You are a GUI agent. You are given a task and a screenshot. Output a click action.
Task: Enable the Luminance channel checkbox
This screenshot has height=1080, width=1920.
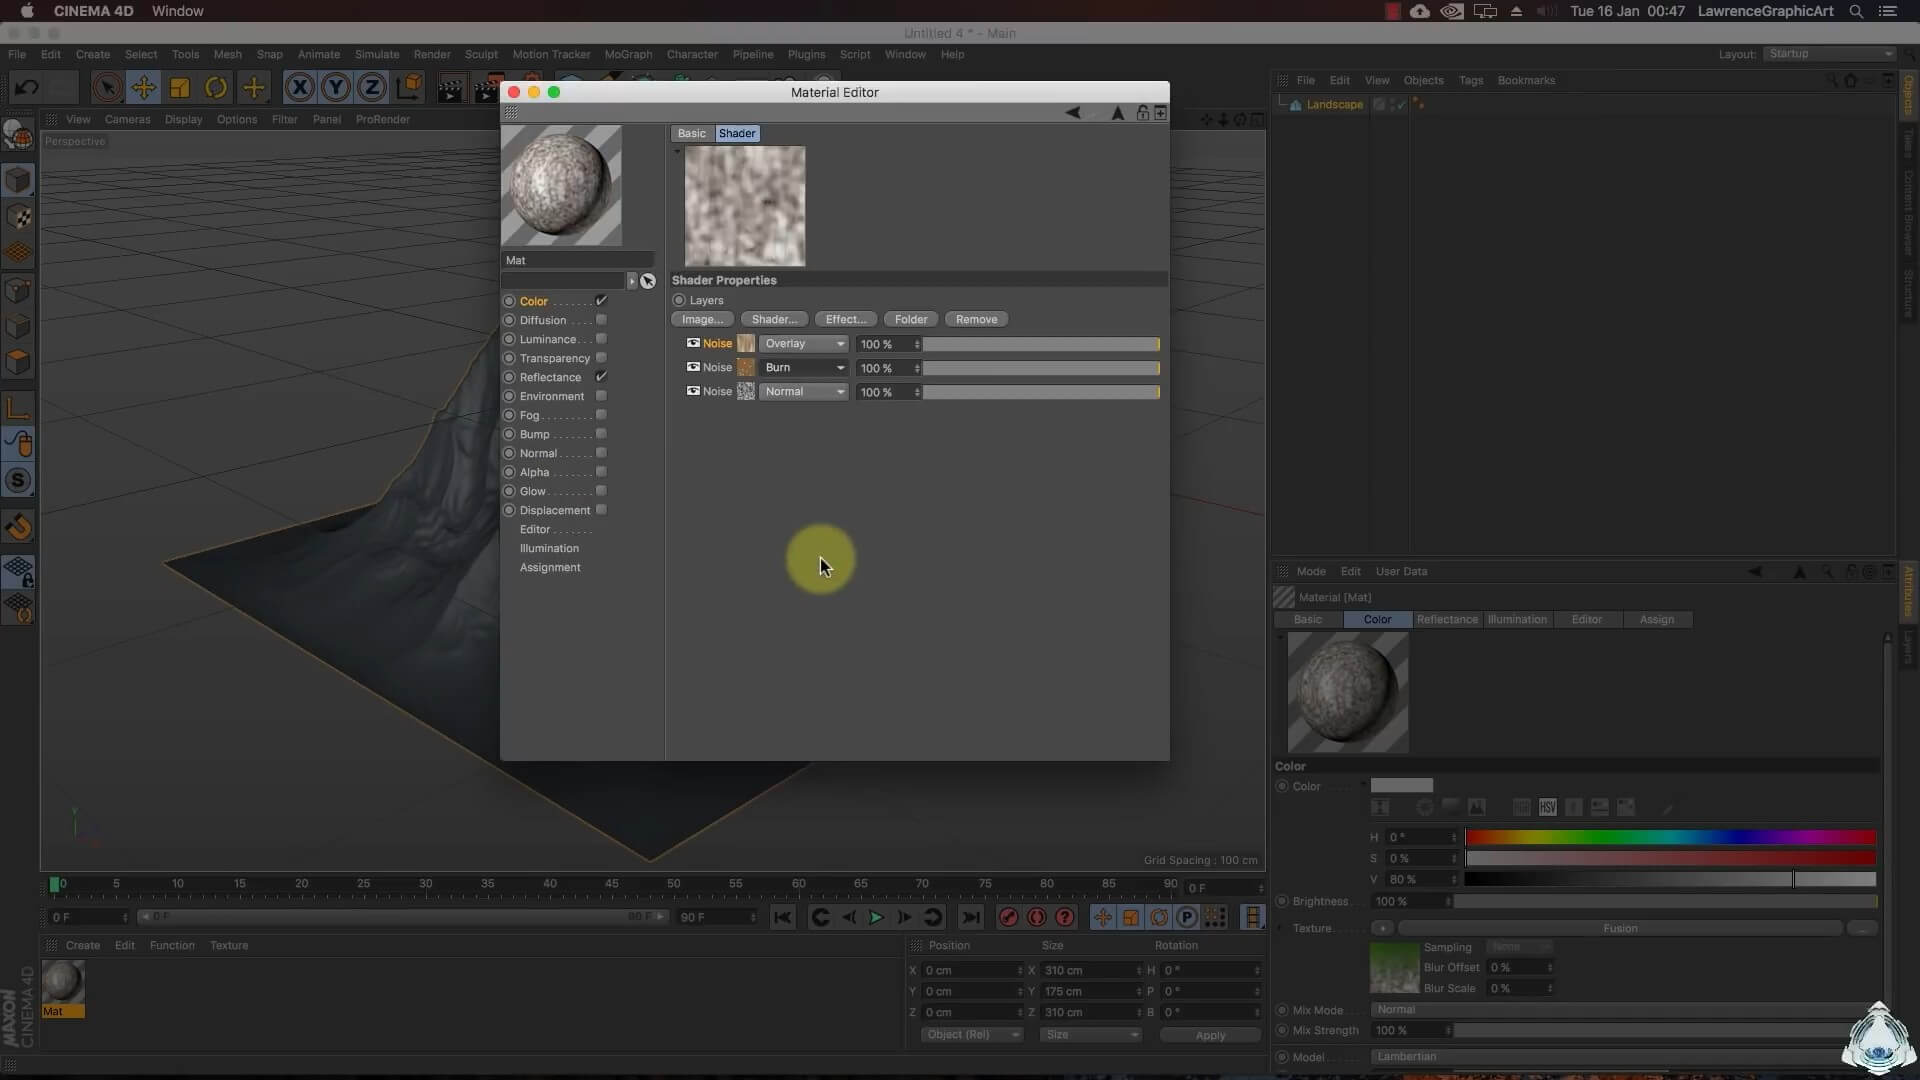(601, 339)
